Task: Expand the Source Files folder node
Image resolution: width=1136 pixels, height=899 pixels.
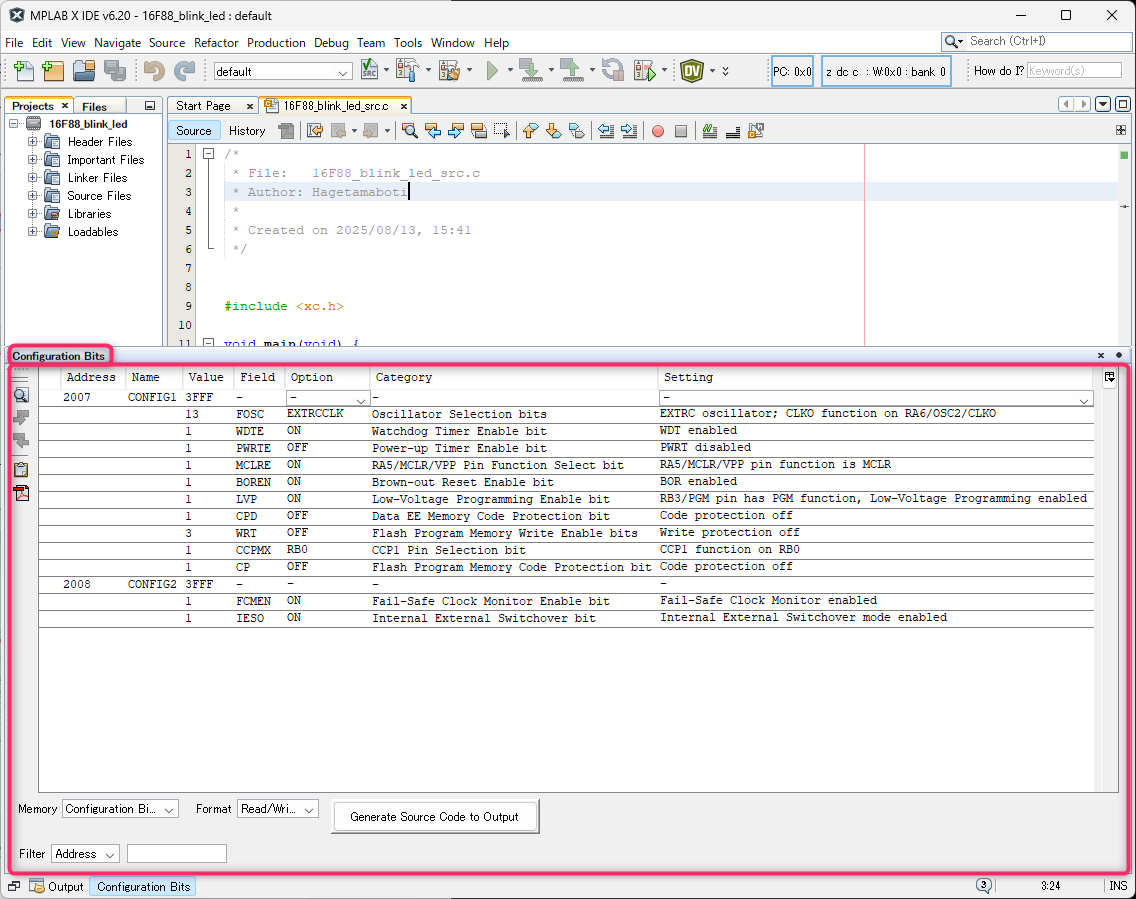Action: tap(33, 196)
